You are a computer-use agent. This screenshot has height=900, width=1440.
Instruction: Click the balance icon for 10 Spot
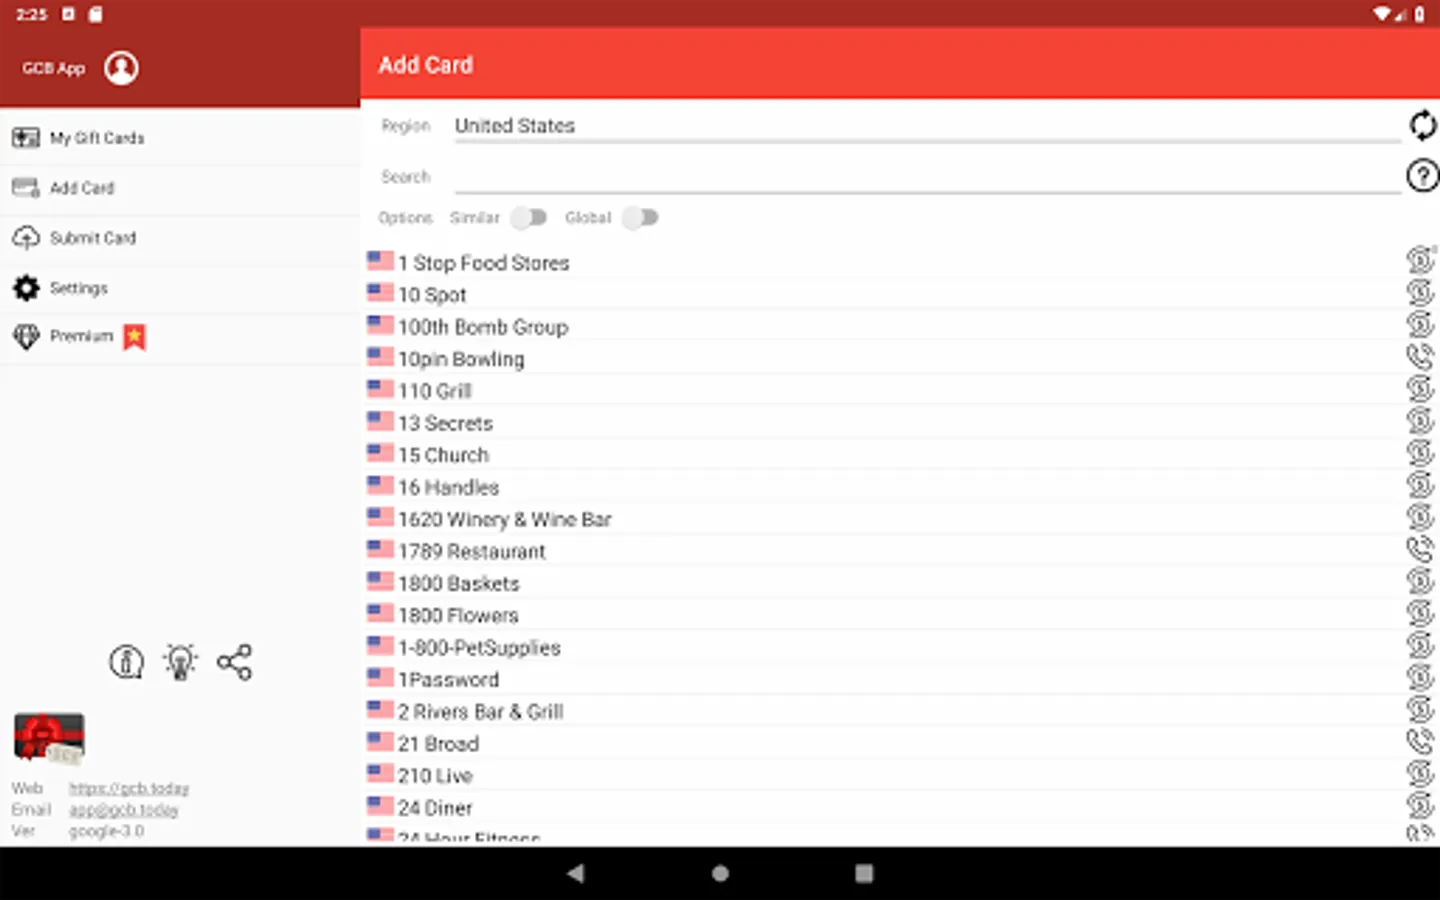click(x=1420, y=292)
